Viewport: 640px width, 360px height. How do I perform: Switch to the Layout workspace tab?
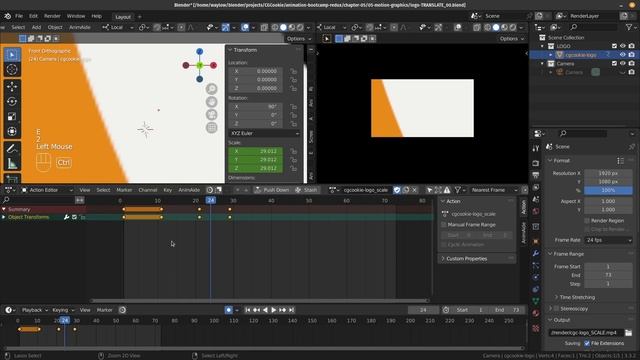tap(122, 17)
